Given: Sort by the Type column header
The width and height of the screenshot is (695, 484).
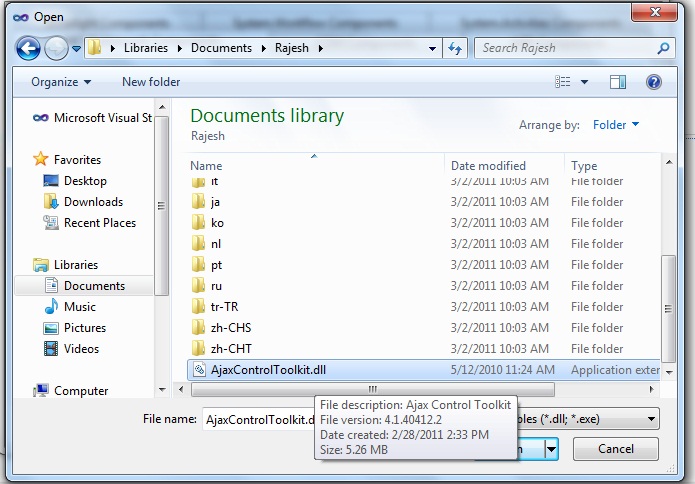Looking at the screenshot, I should (584, 166).
